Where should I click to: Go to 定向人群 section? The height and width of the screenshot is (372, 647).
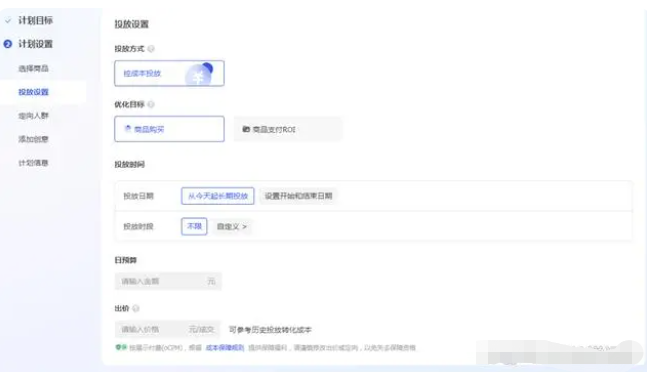coord(33,115)
